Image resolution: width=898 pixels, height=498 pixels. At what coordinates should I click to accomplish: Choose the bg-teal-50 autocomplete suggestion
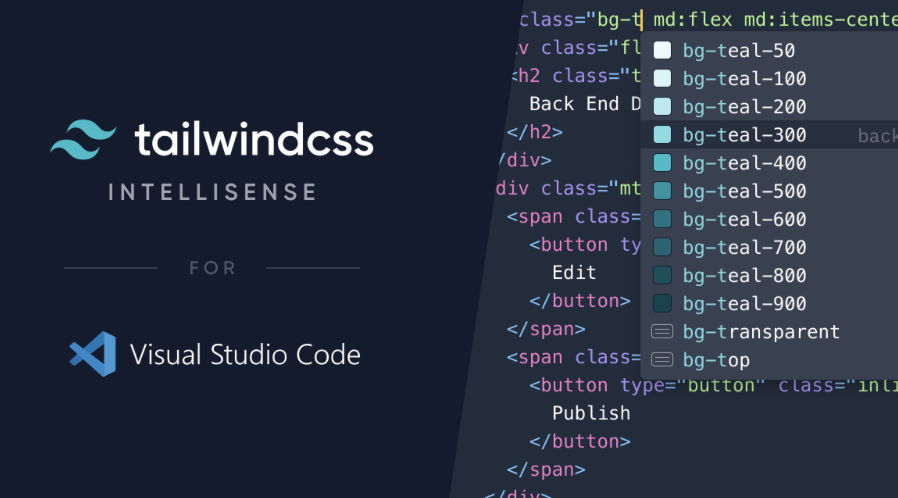pos(769,50)
